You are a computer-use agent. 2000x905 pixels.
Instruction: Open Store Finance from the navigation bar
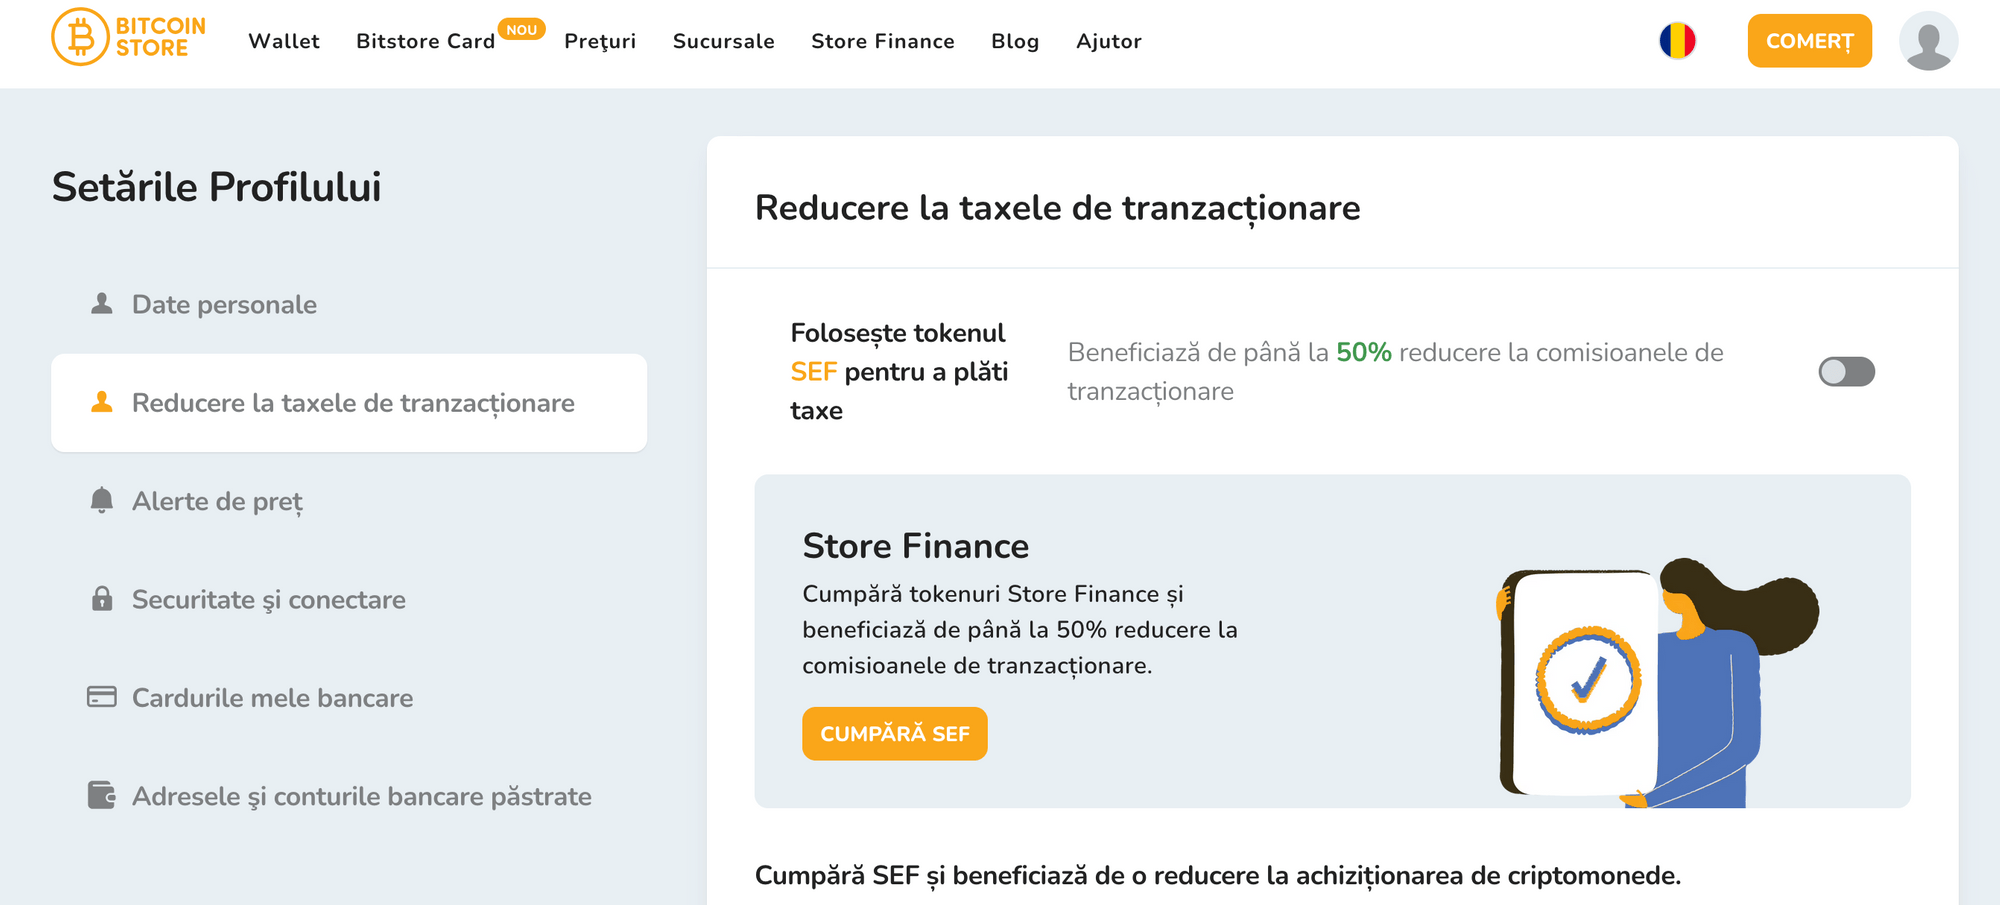click(882, 42)
